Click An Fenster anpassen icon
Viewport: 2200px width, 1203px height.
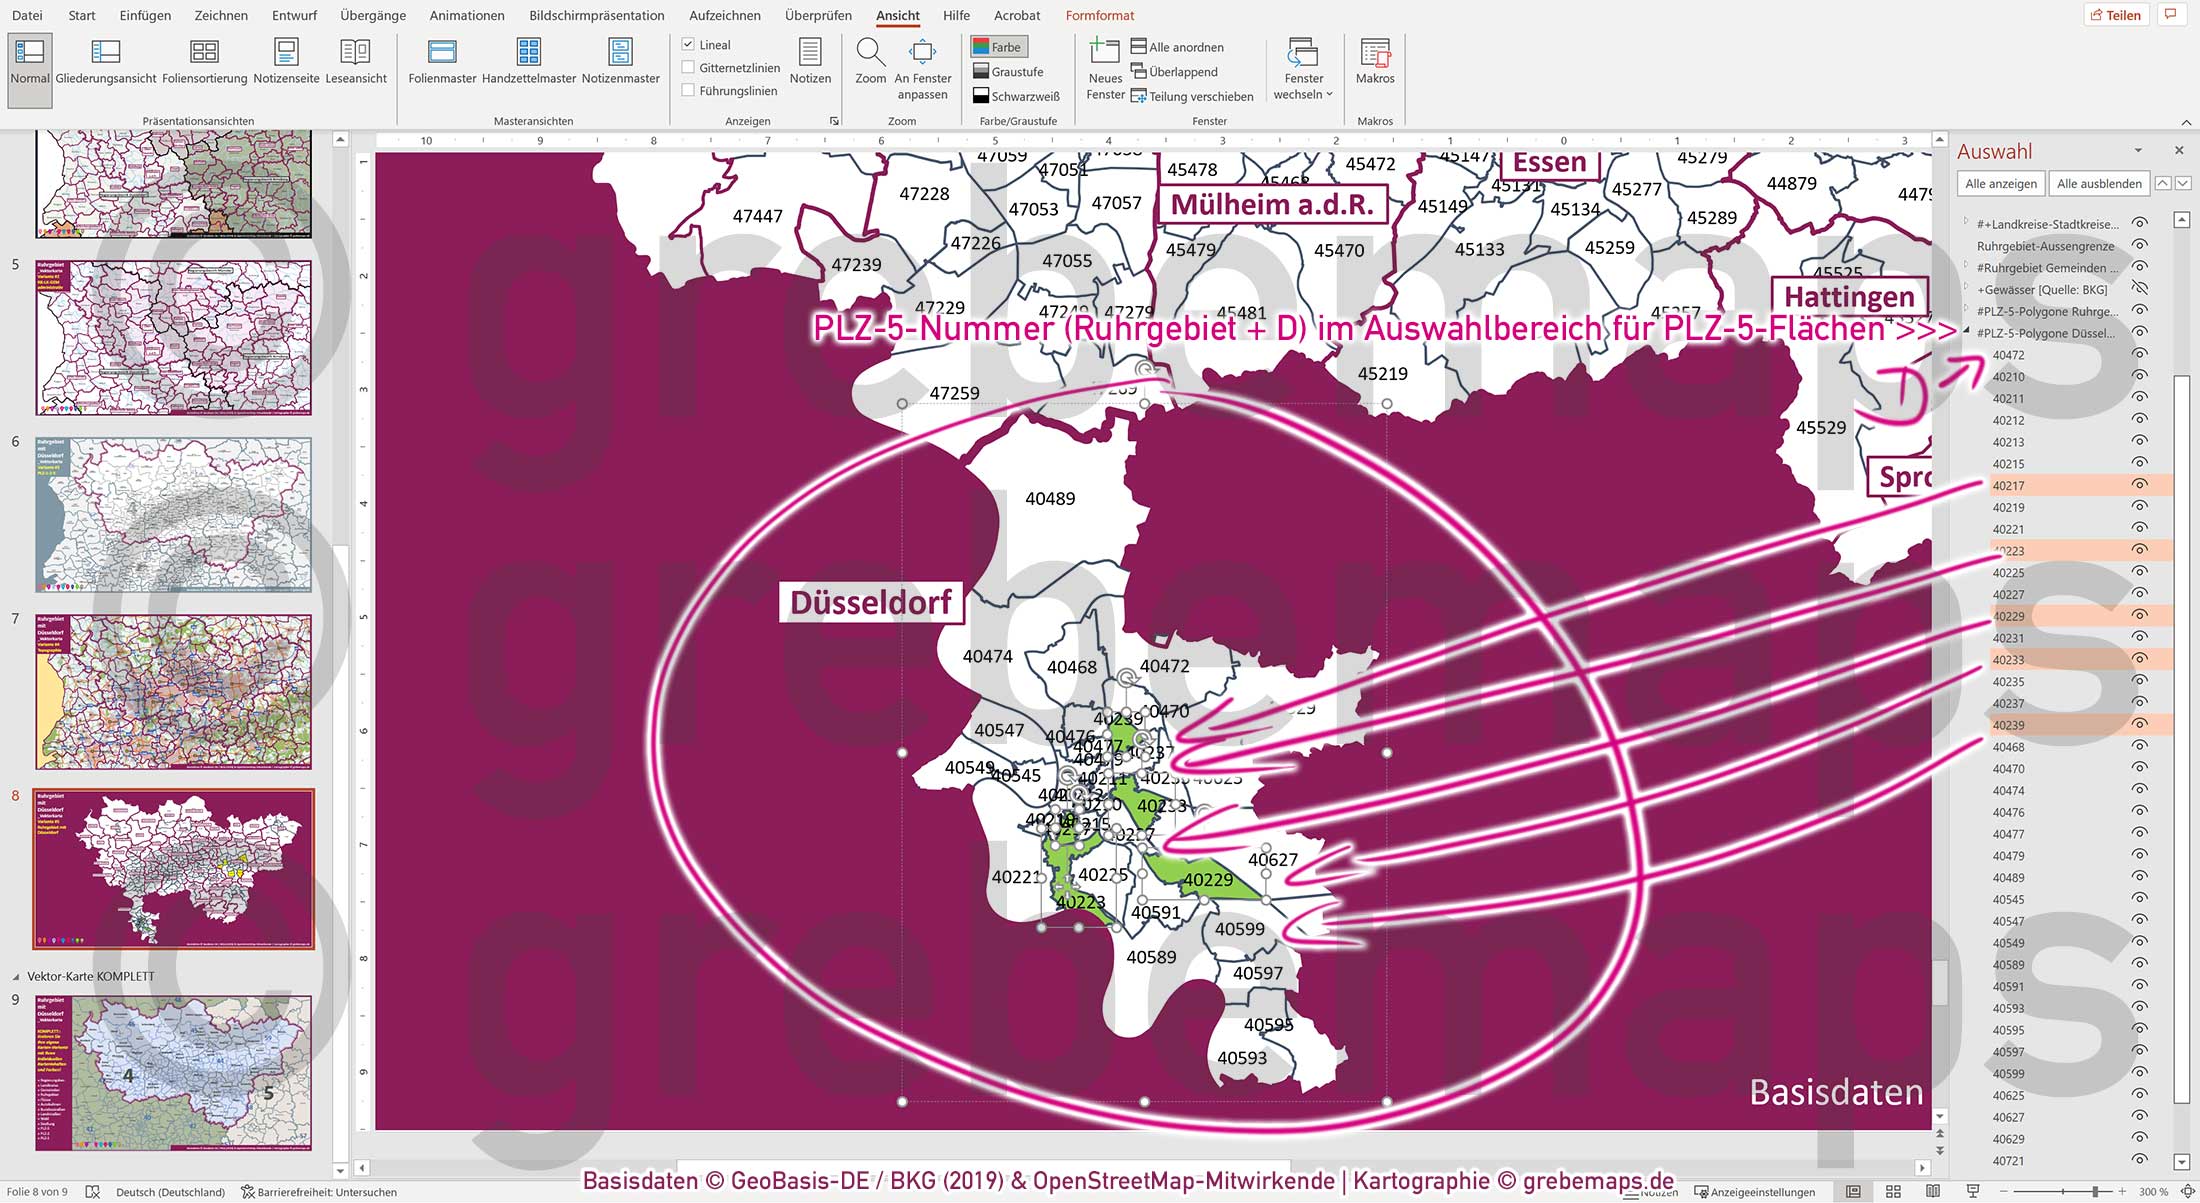point(922,52)
